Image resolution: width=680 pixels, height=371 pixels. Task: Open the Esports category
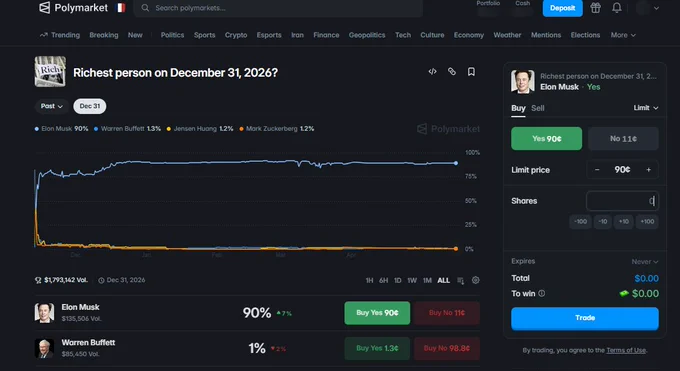pos(269,35)
